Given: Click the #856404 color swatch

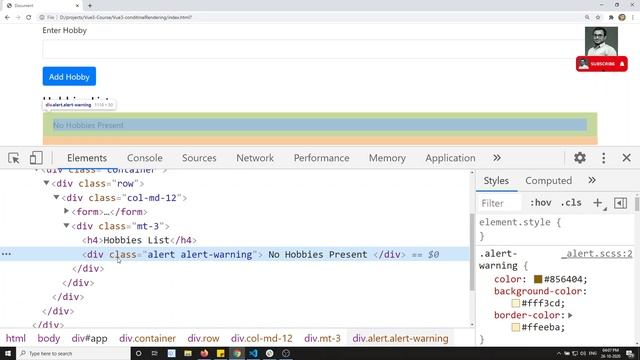Looking at the screenshot, I should coord(538,279).
